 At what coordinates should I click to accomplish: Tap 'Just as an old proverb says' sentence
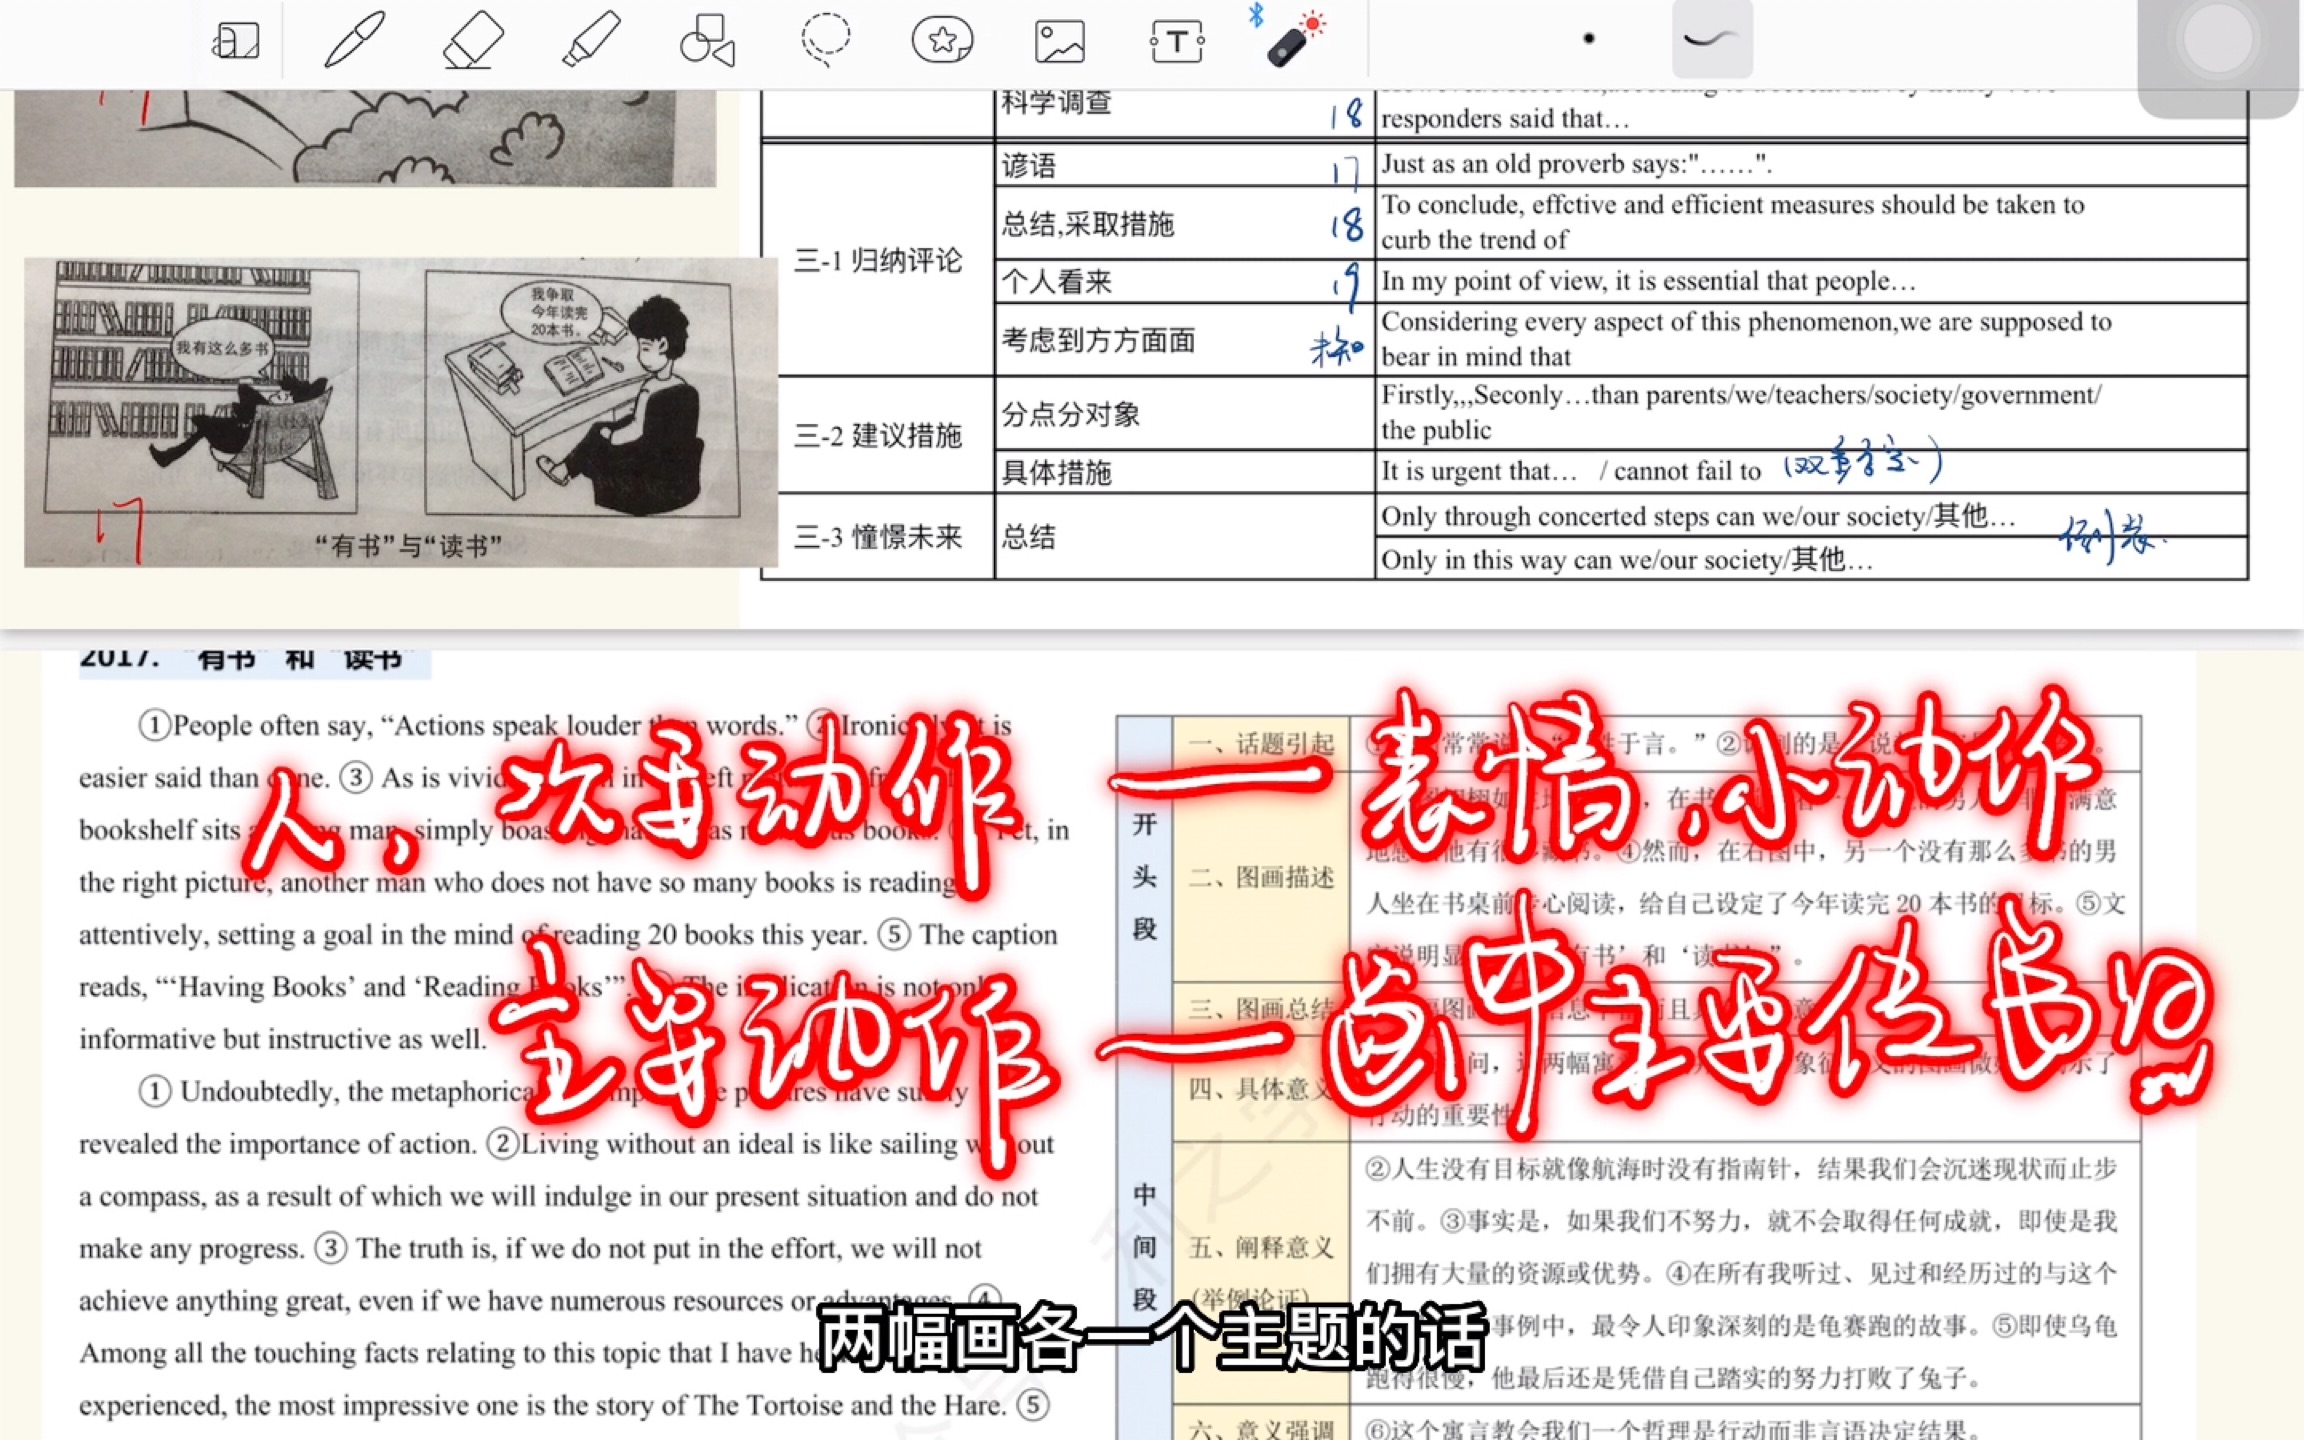(1576, 164)
